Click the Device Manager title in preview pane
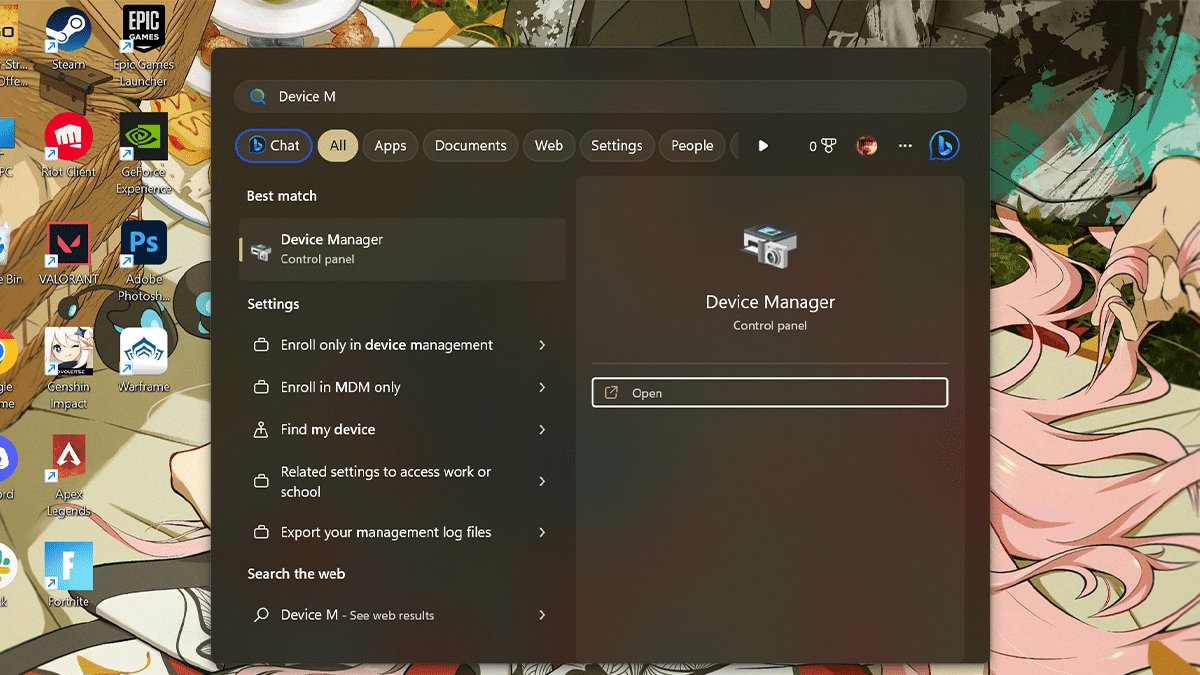 (770, 302)
